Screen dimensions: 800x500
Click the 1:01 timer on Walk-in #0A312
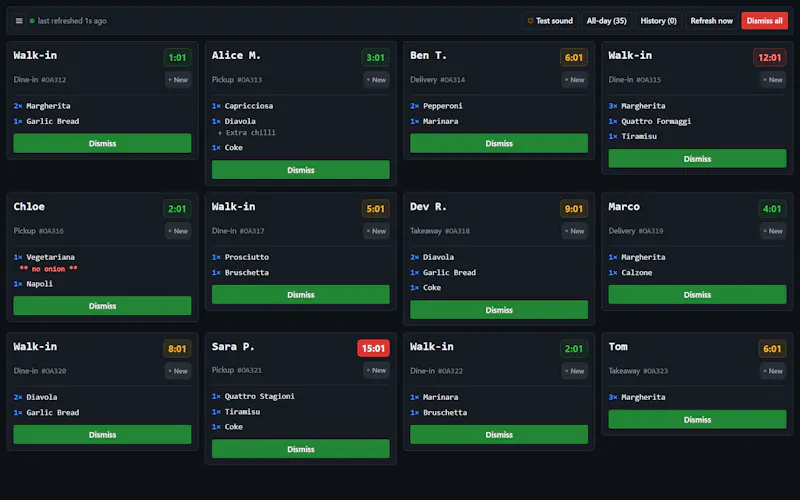[177, 58]
